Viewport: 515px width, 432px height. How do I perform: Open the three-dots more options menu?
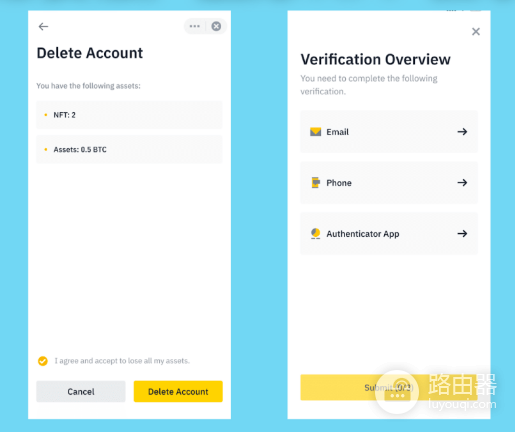point(195,26)
